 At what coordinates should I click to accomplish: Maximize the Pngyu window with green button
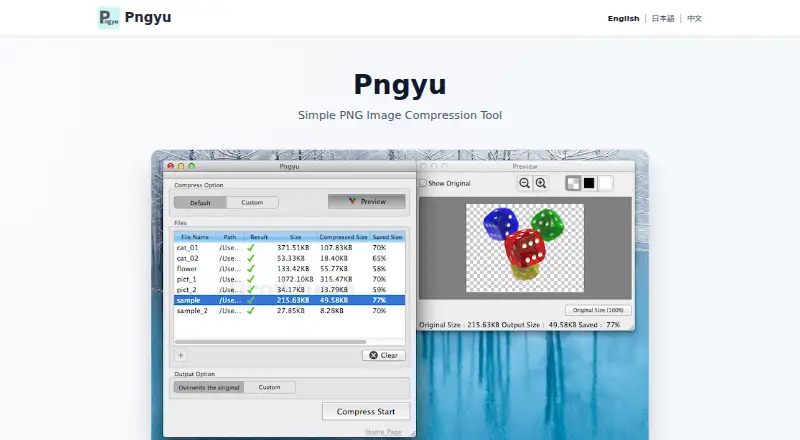[192, 166]
